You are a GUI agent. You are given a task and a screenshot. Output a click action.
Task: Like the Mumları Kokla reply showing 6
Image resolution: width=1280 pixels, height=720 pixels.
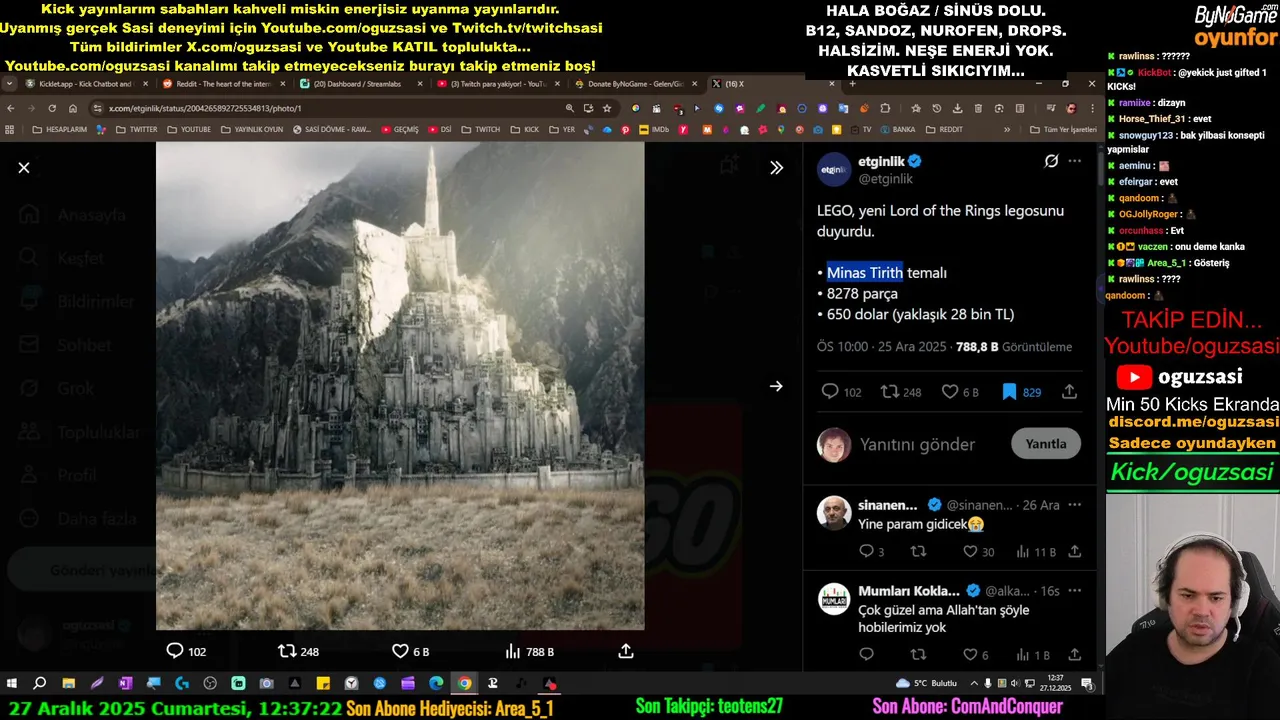[x=976, y=655]
